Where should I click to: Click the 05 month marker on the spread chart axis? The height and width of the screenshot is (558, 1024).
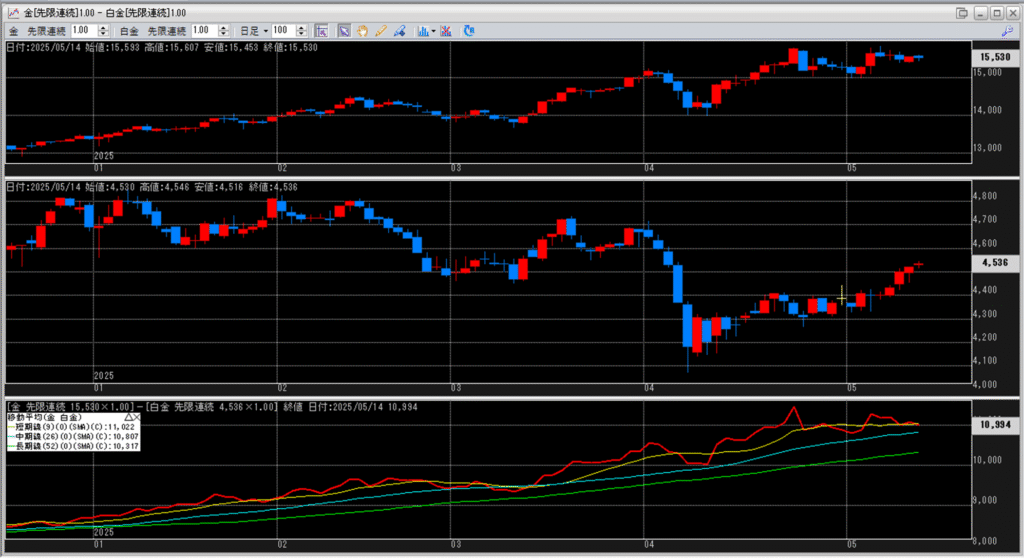point(852,544)
